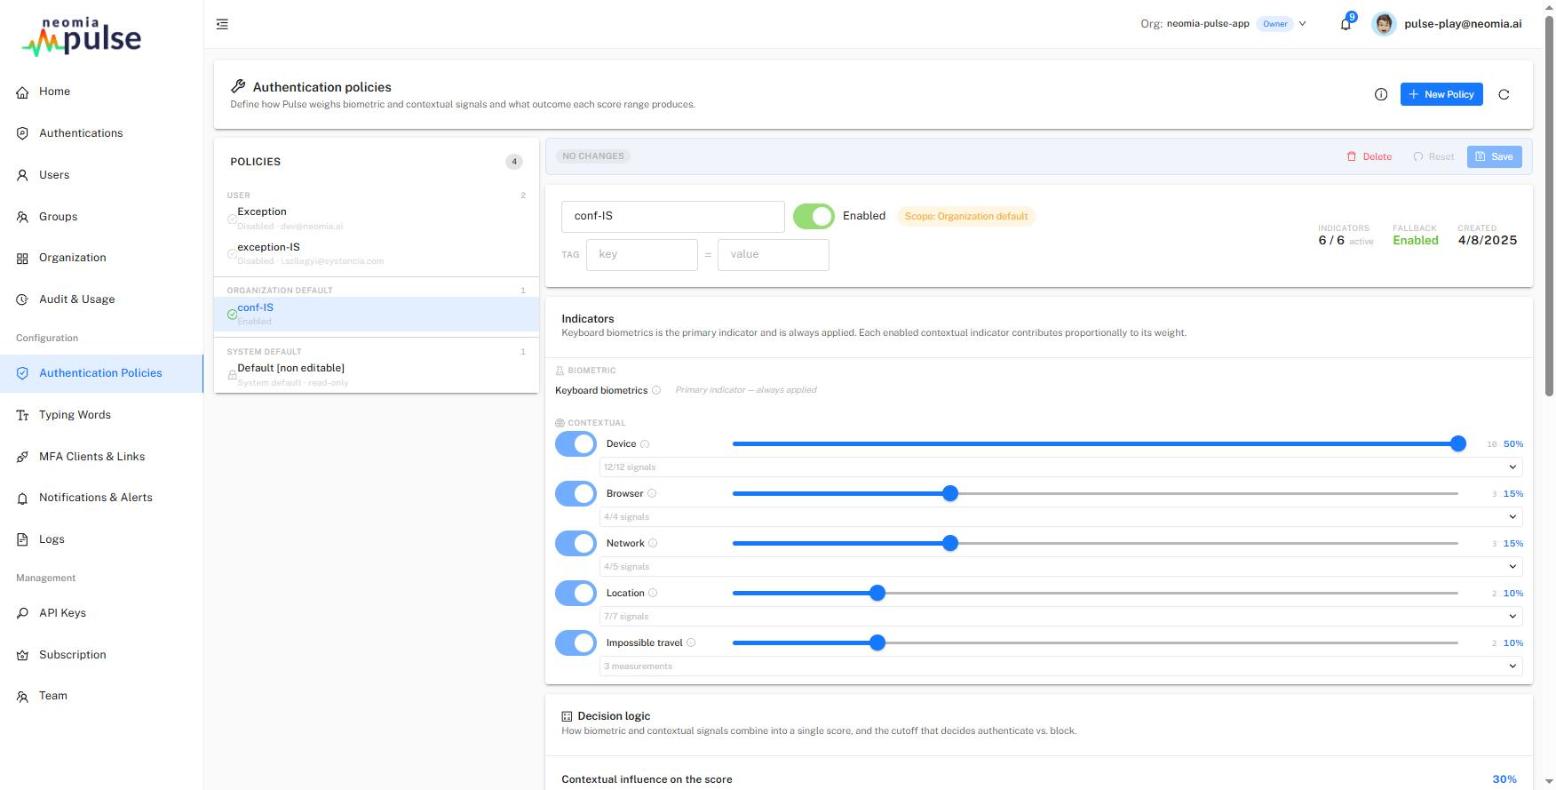Viewport: 1556px width, 790px height.
Task: Refresh policies with the reload icon
Action: (x=1504, y=94)
